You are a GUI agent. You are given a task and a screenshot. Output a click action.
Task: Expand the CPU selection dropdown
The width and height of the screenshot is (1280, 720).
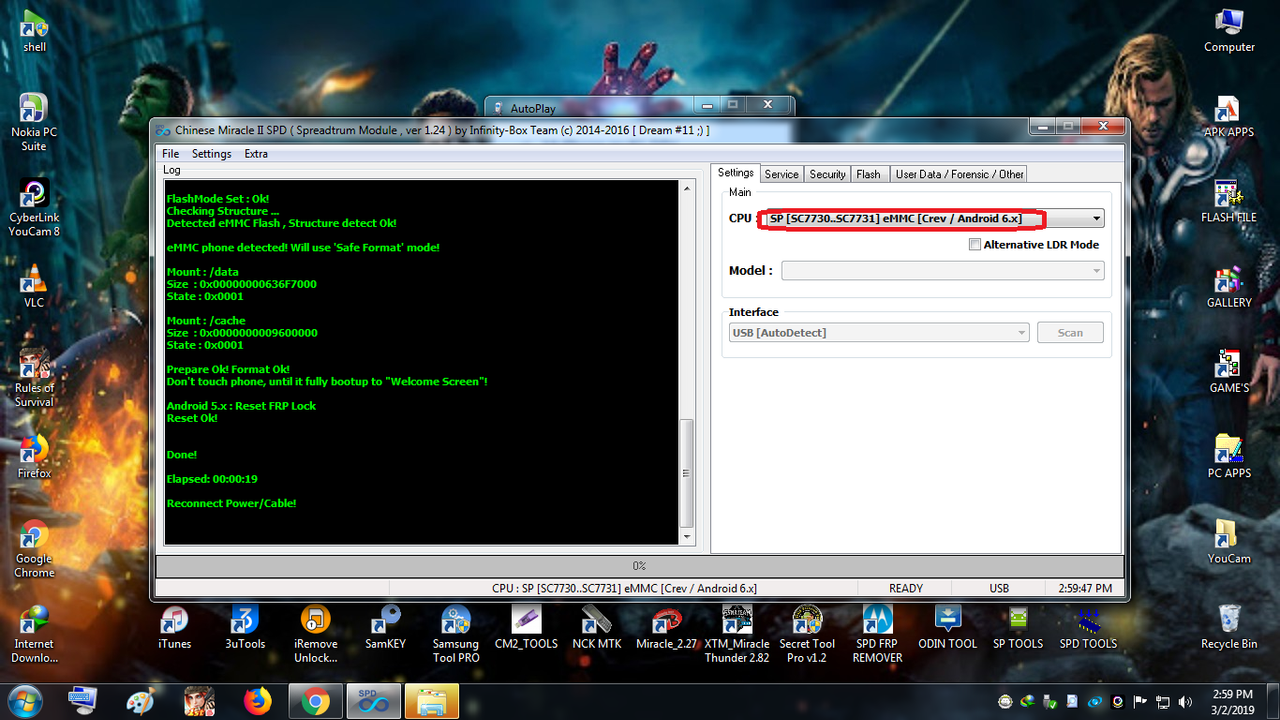click(x=1097, y=218)
